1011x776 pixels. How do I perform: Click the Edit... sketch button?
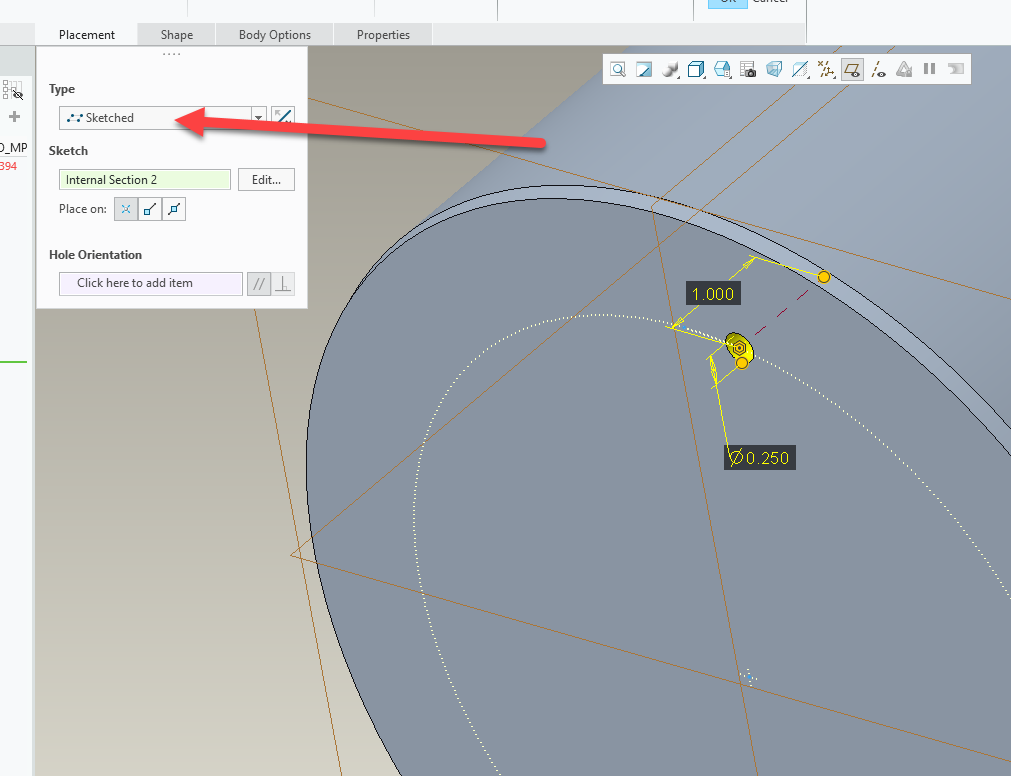tap(266, 180)
